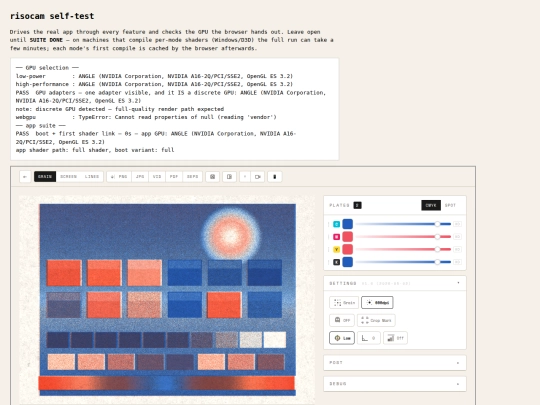Switch to LINES mode tab
This screenshot has height=405, width=540.
tap(92, 177)
